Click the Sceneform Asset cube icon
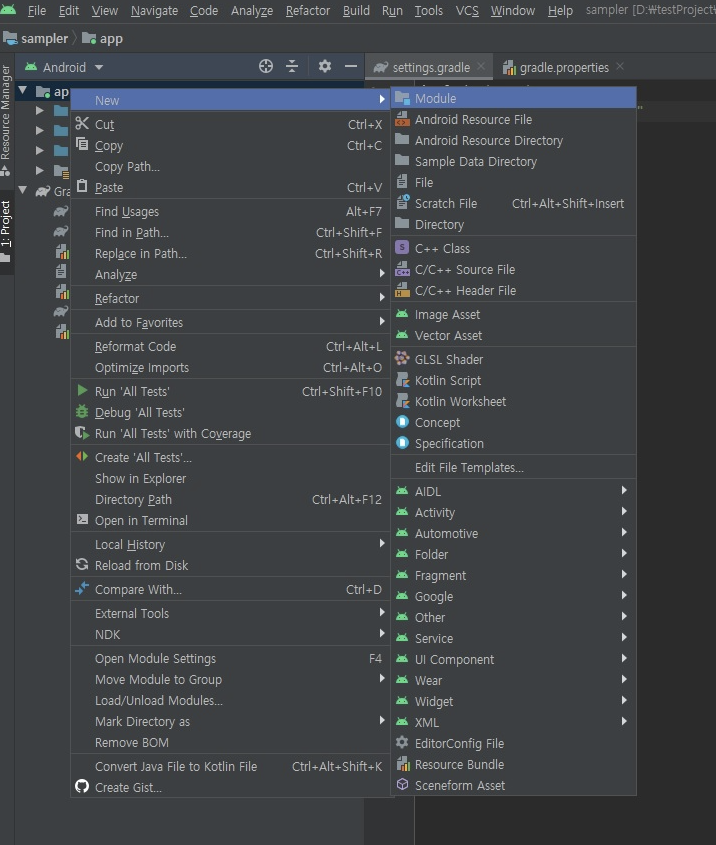 point(402,785)
